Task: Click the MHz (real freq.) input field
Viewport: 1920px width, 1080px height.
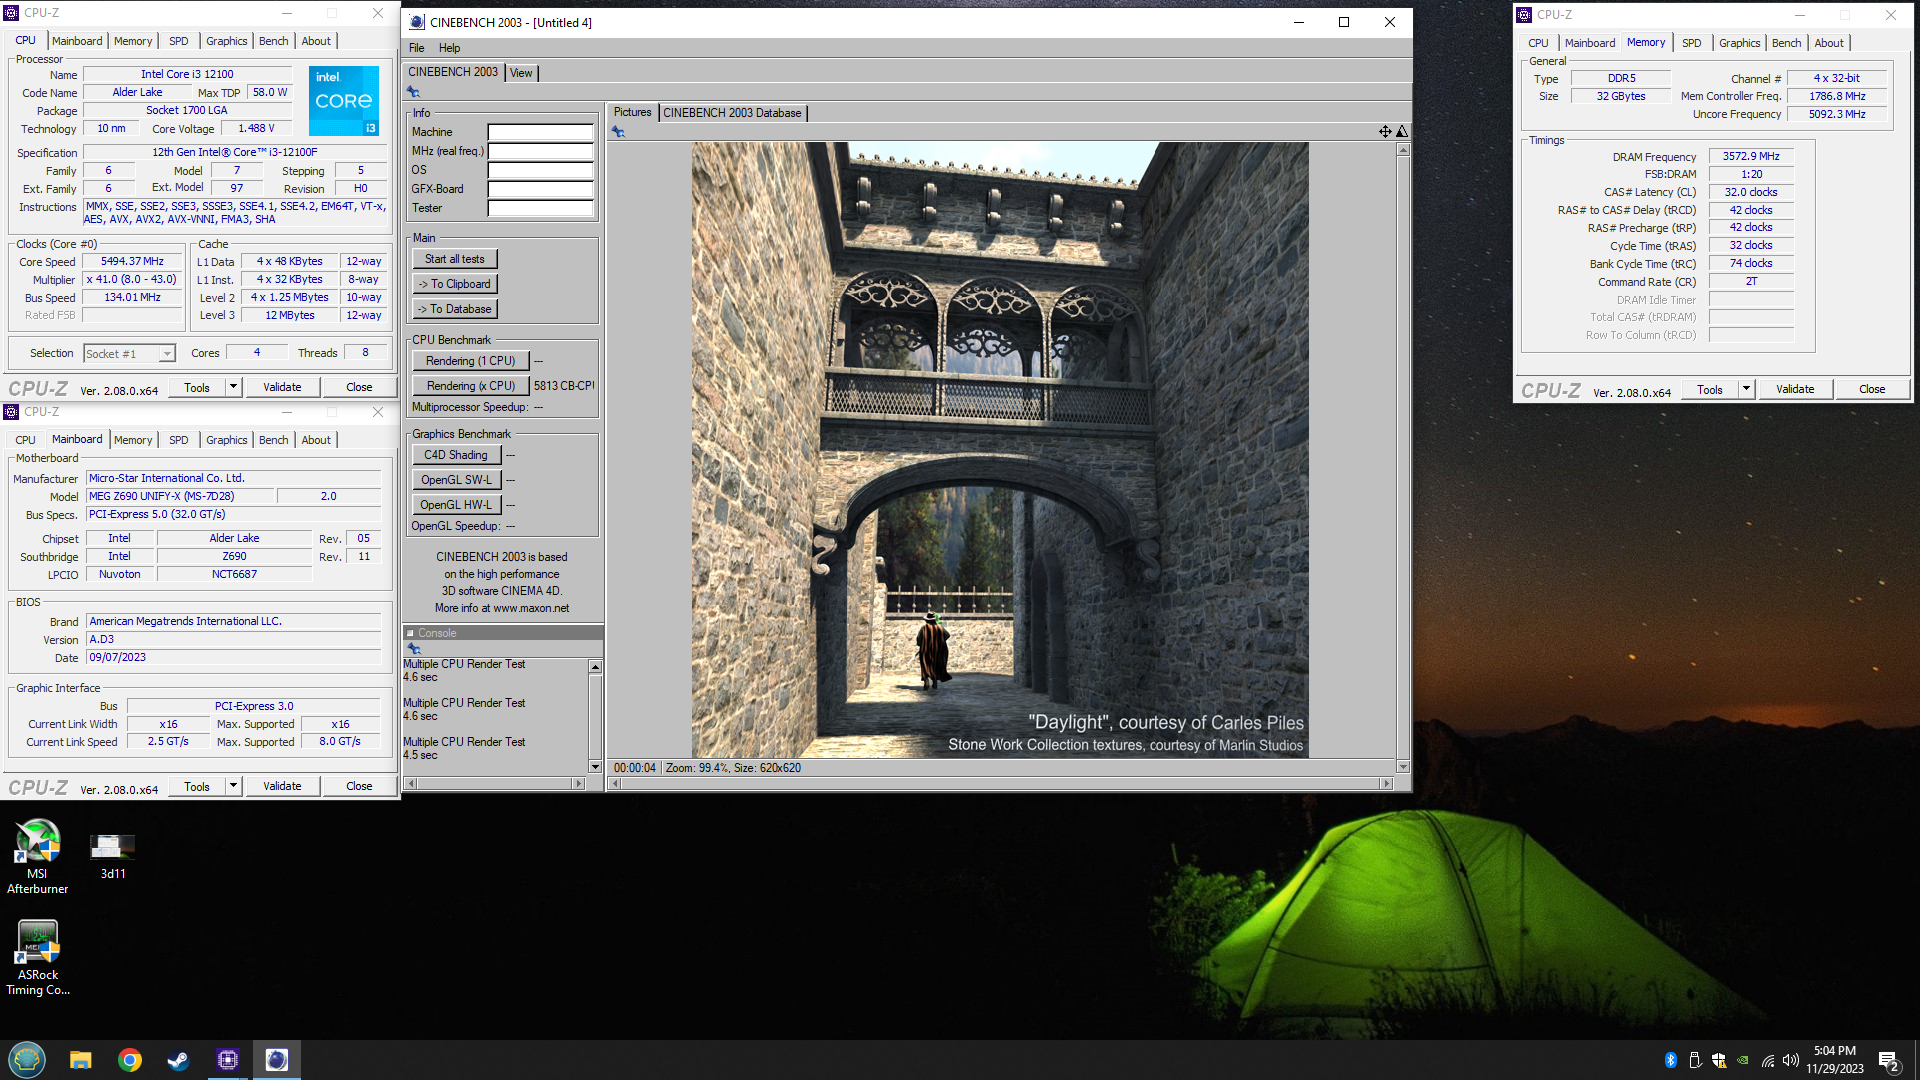Action: coord(540,151)
